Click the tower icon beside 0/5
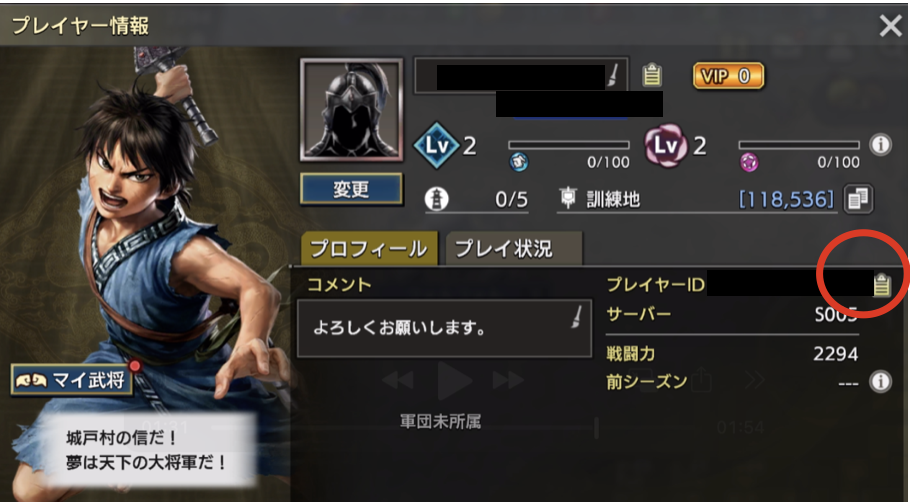This screenshot has height=502, width=910. (x=436, y=199)
